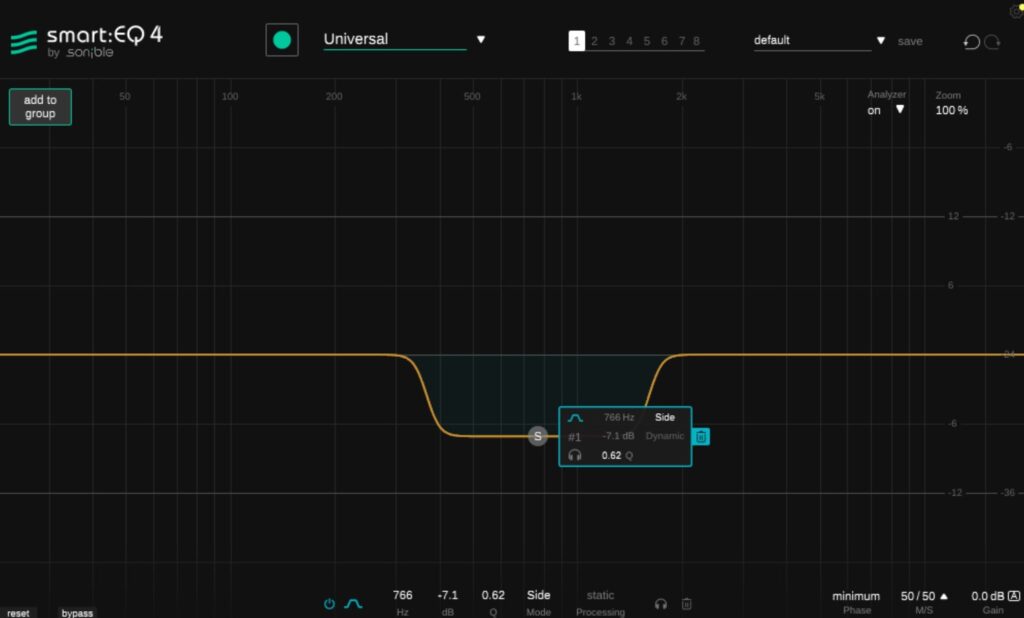This screenshot has height=618, width=1024.
Task: Open settings via the gear icon
Action: [x=1016, y=11]
